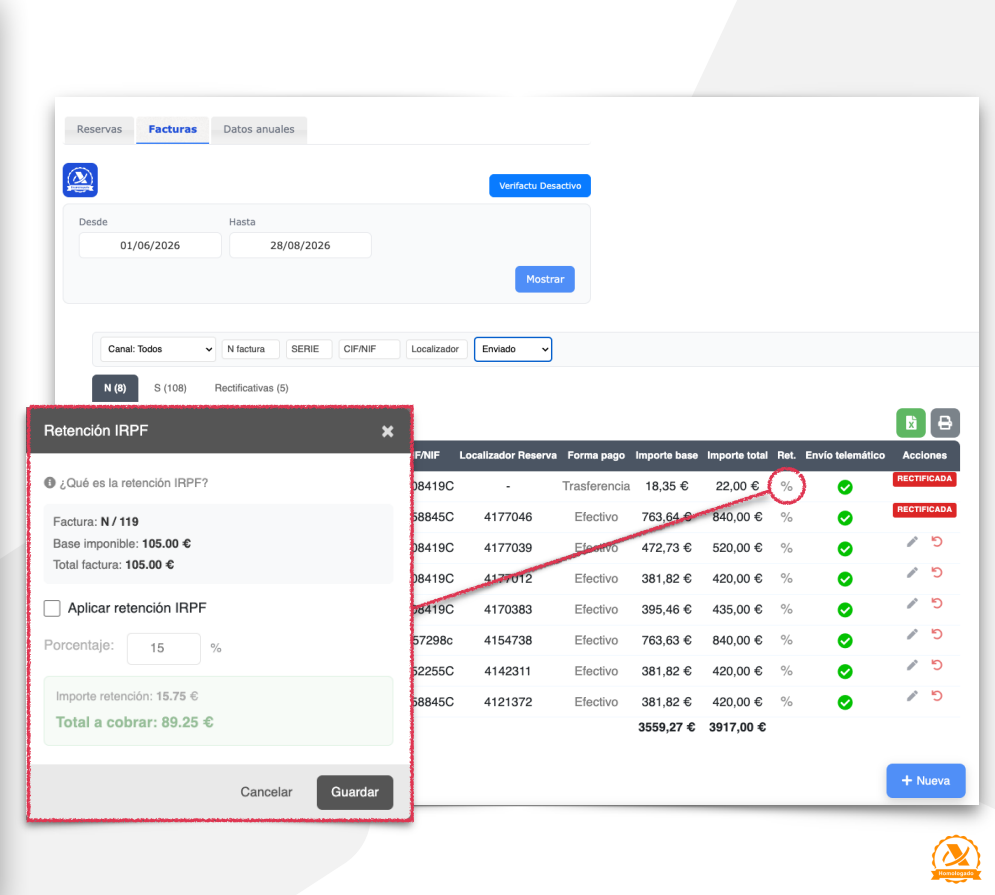View the Rectificativas (5) tab
This screenshot has height=895, width=995.
coord(251,388)
